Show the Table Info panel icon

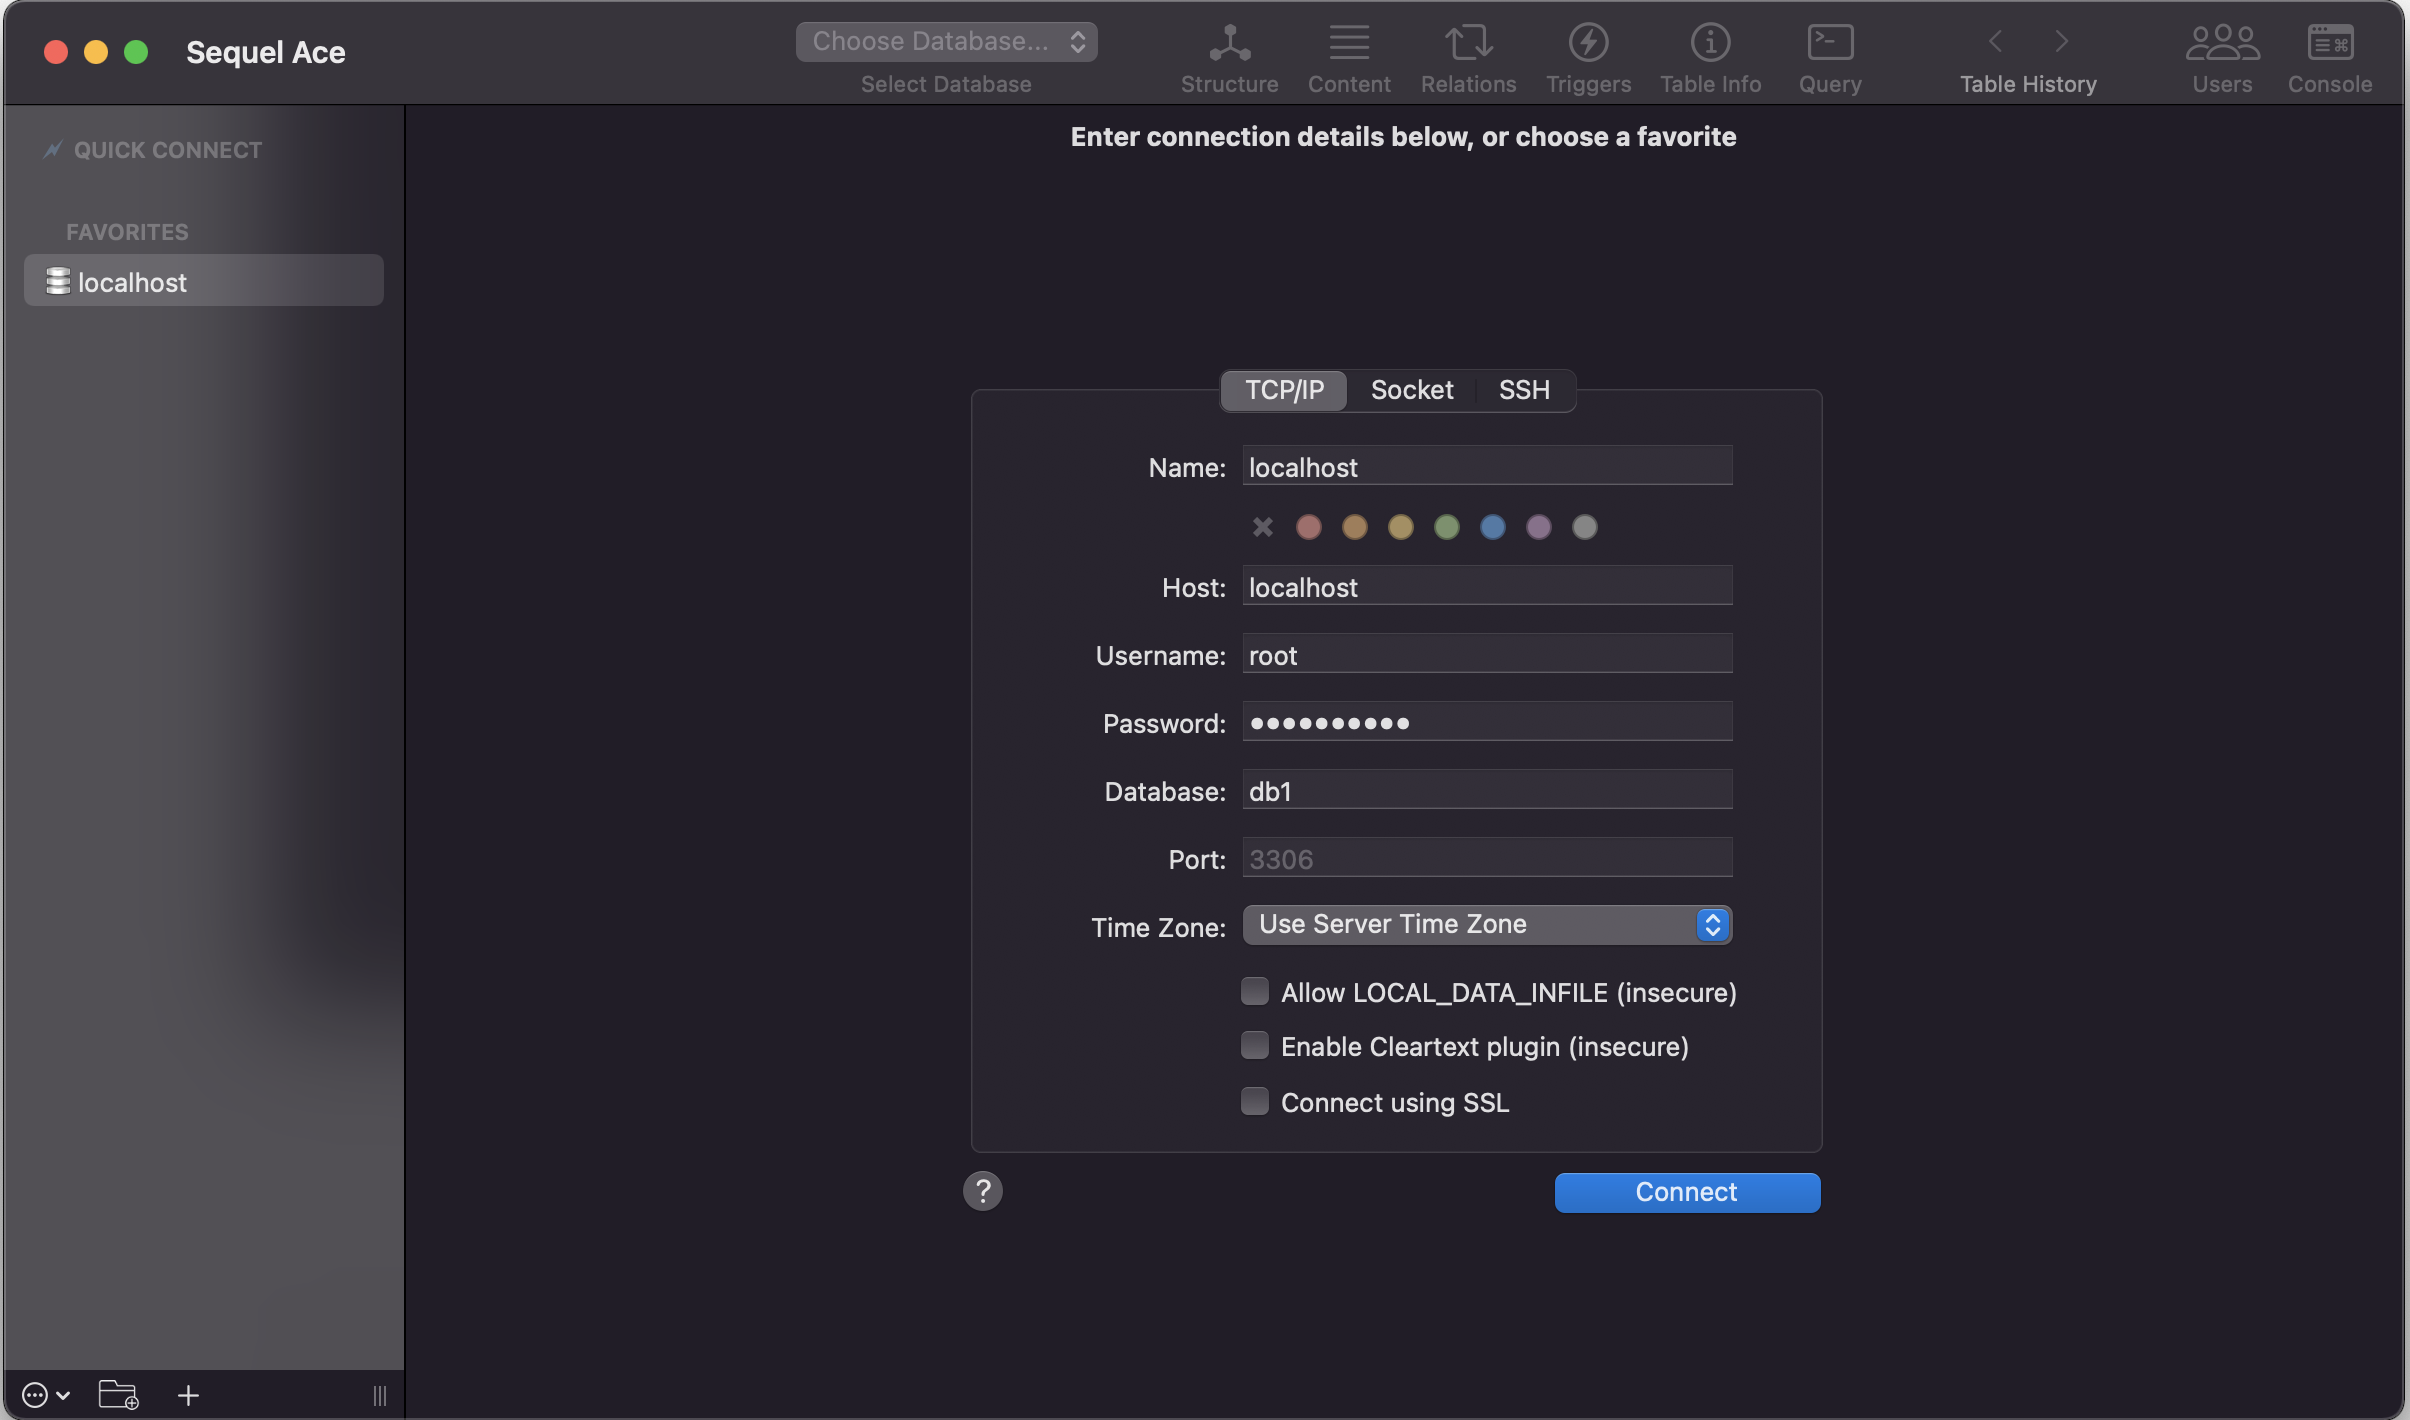[1710, 43]
